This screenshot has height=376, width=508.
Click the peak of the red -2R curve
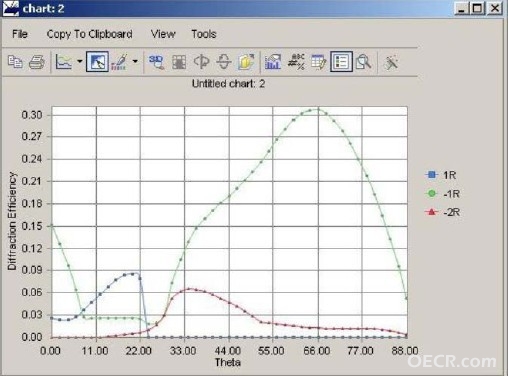click(189, 289)
